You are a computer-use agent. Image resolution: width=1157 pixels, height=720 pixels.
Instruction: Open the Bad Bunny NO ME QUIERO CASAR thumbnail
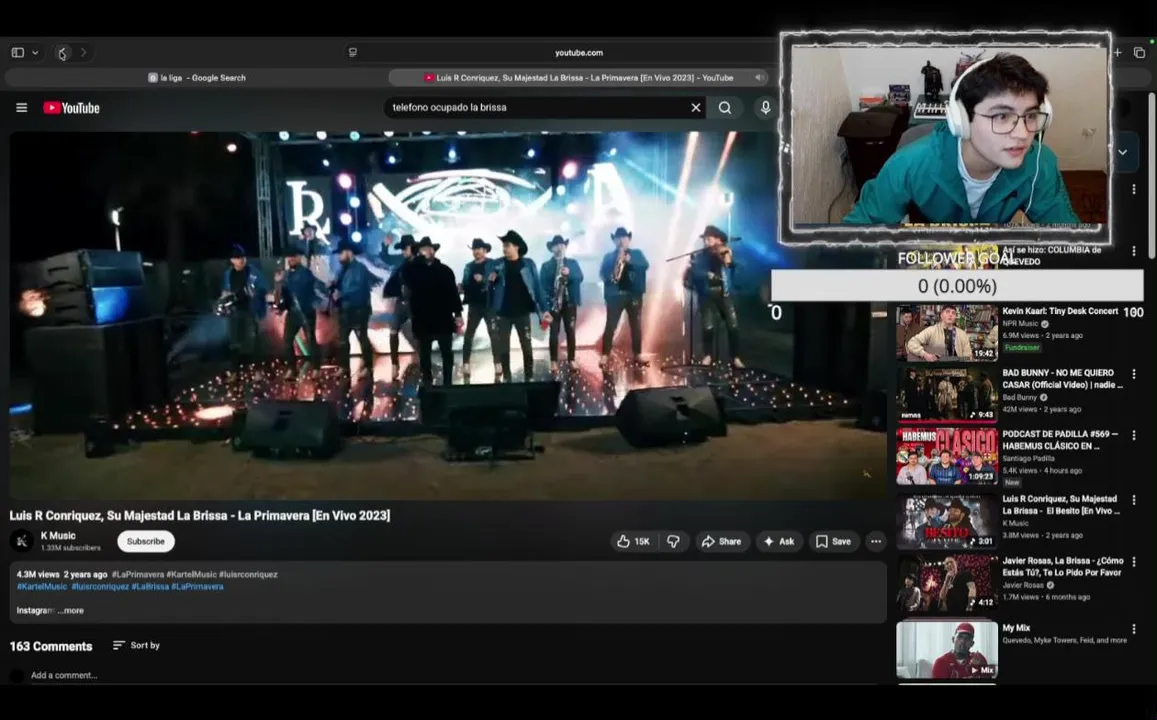pos(947,394)
